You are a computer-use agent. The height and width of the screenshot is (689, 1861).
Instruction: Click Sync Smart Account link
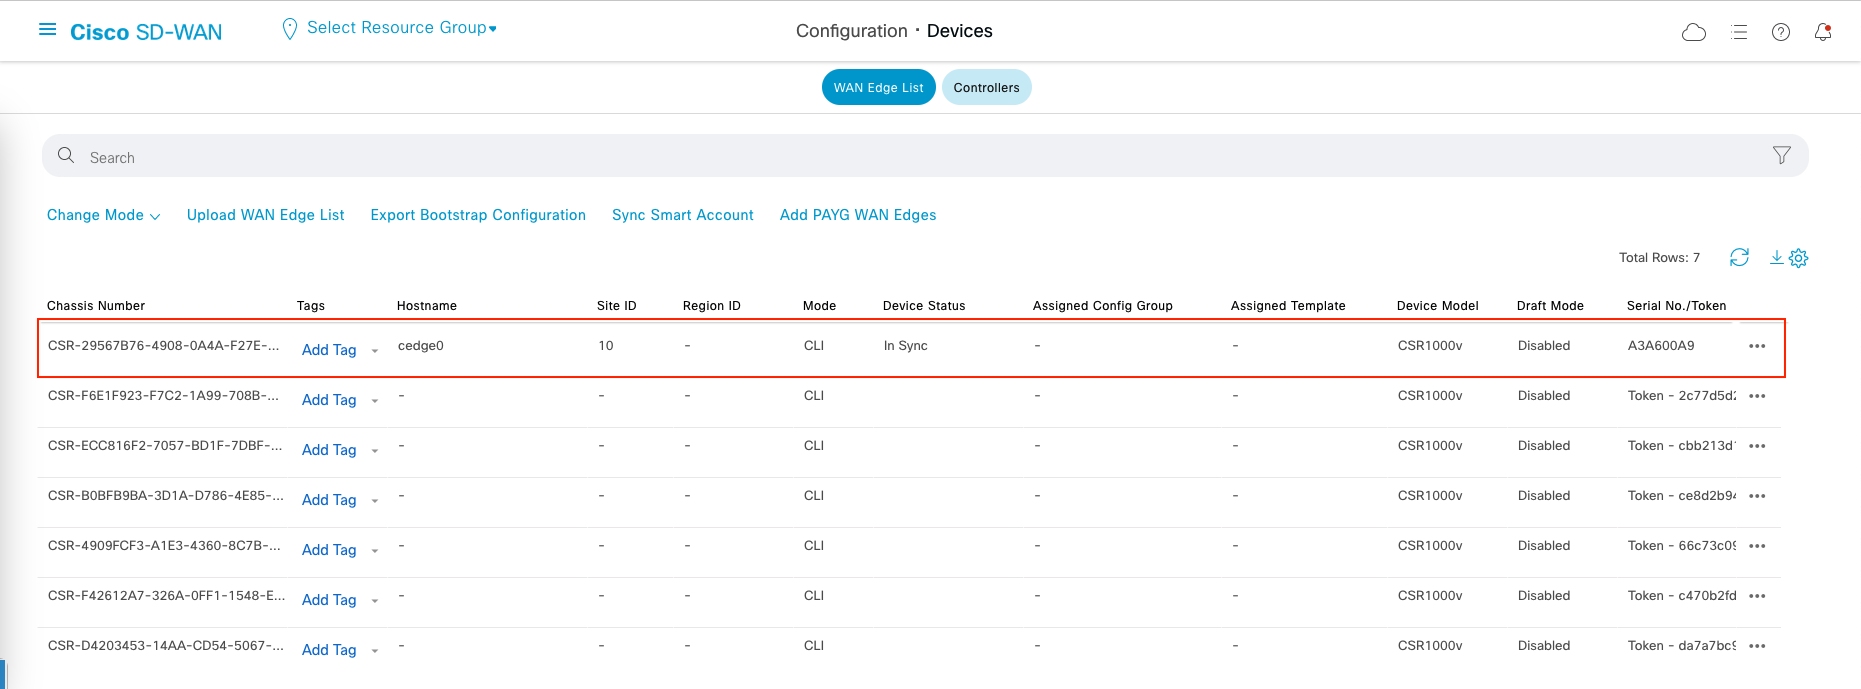pyautogui.click(x=682, y=215)
